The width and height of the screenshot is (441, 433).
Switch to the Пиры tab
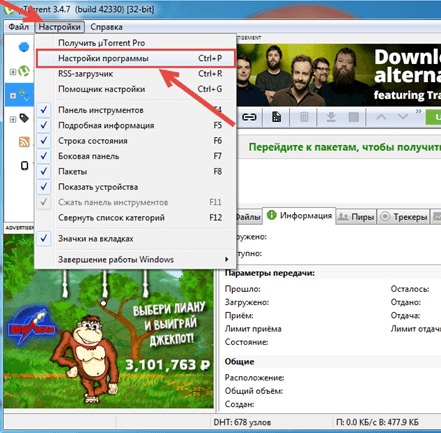(x=356, y=217)
